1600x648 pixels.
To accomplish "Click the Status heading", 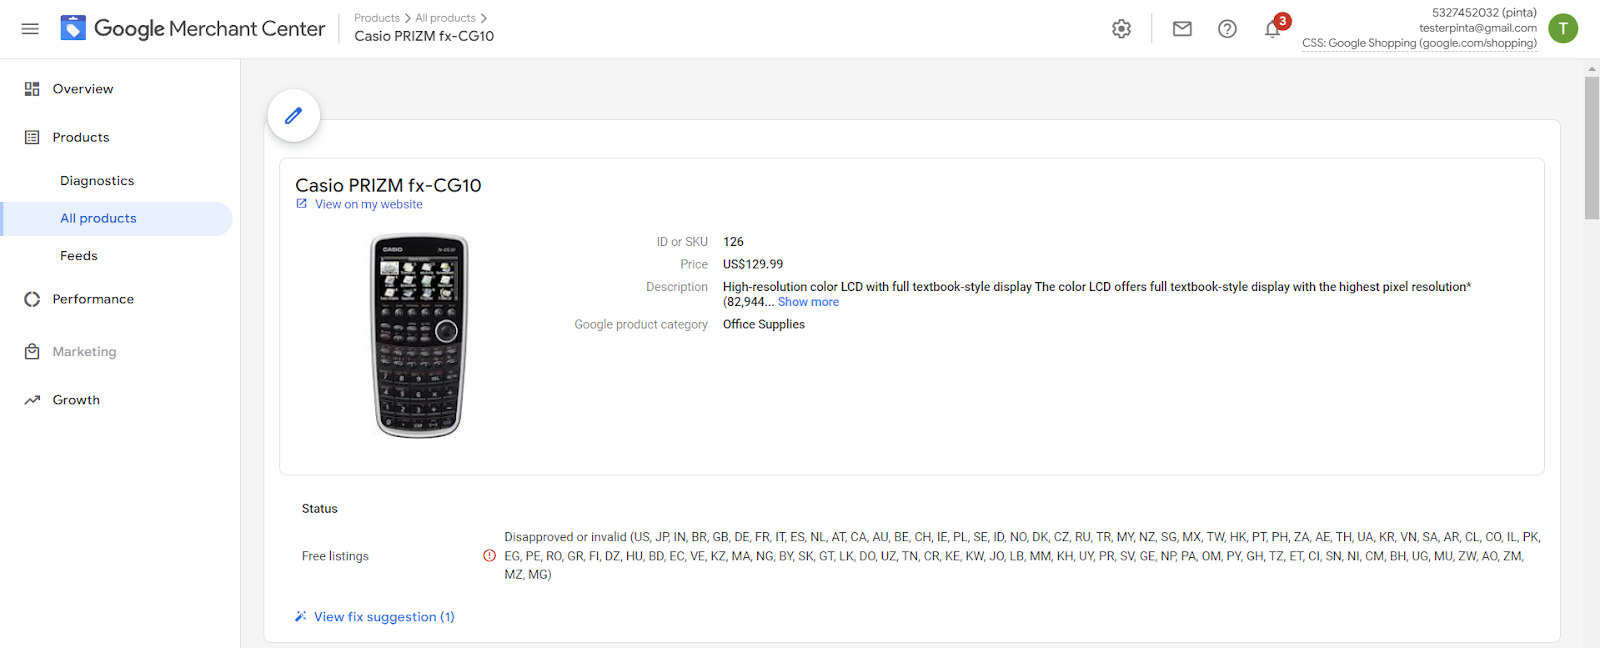I will tap(320, 509).
